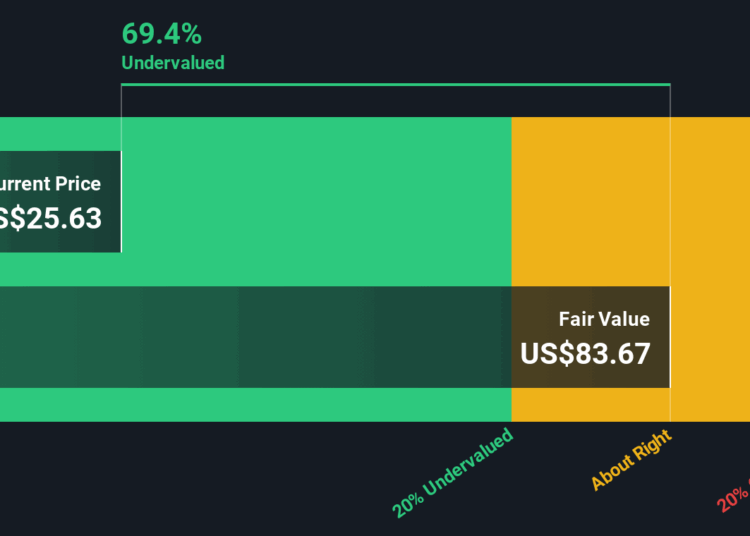The height and width of the screenshot is (536, 750).
Task: Click the dark fair value bar in green zone
Action: click(255, 337)
